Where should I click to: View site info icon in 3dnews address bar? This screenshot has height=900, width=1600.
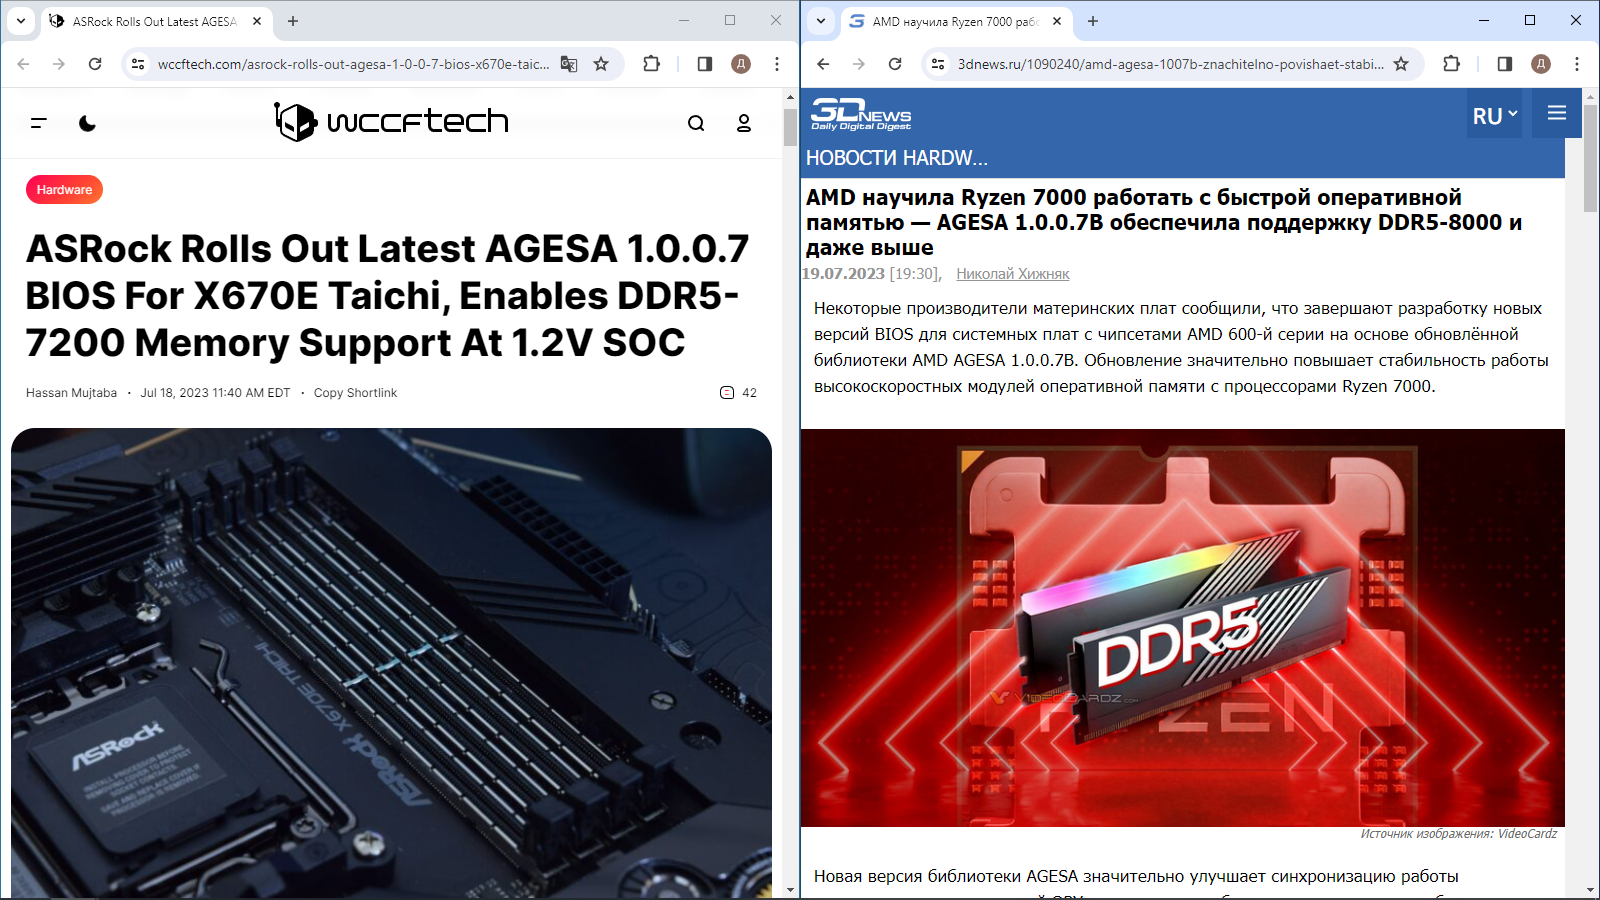coord(938,64)
